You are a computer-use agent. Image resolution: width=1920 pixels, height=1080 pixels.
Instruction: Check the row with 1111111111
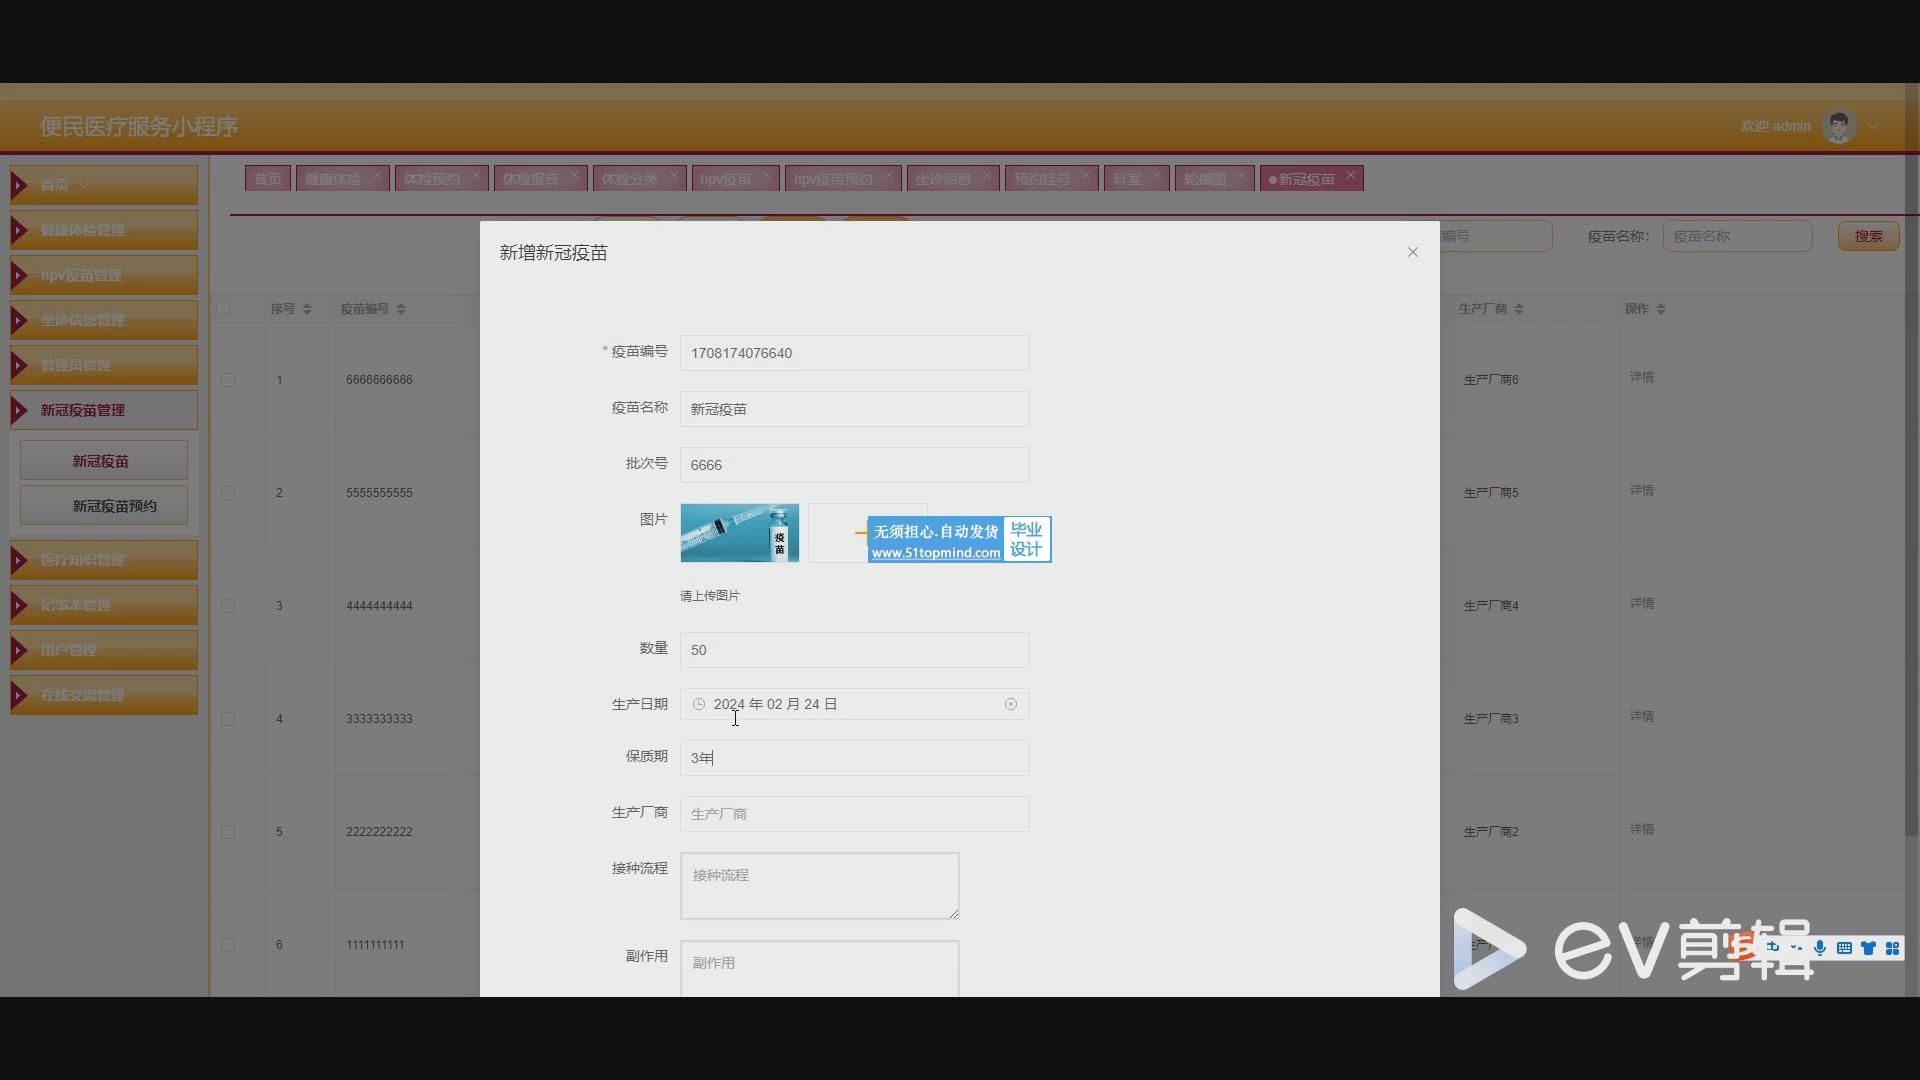(228, 945)
